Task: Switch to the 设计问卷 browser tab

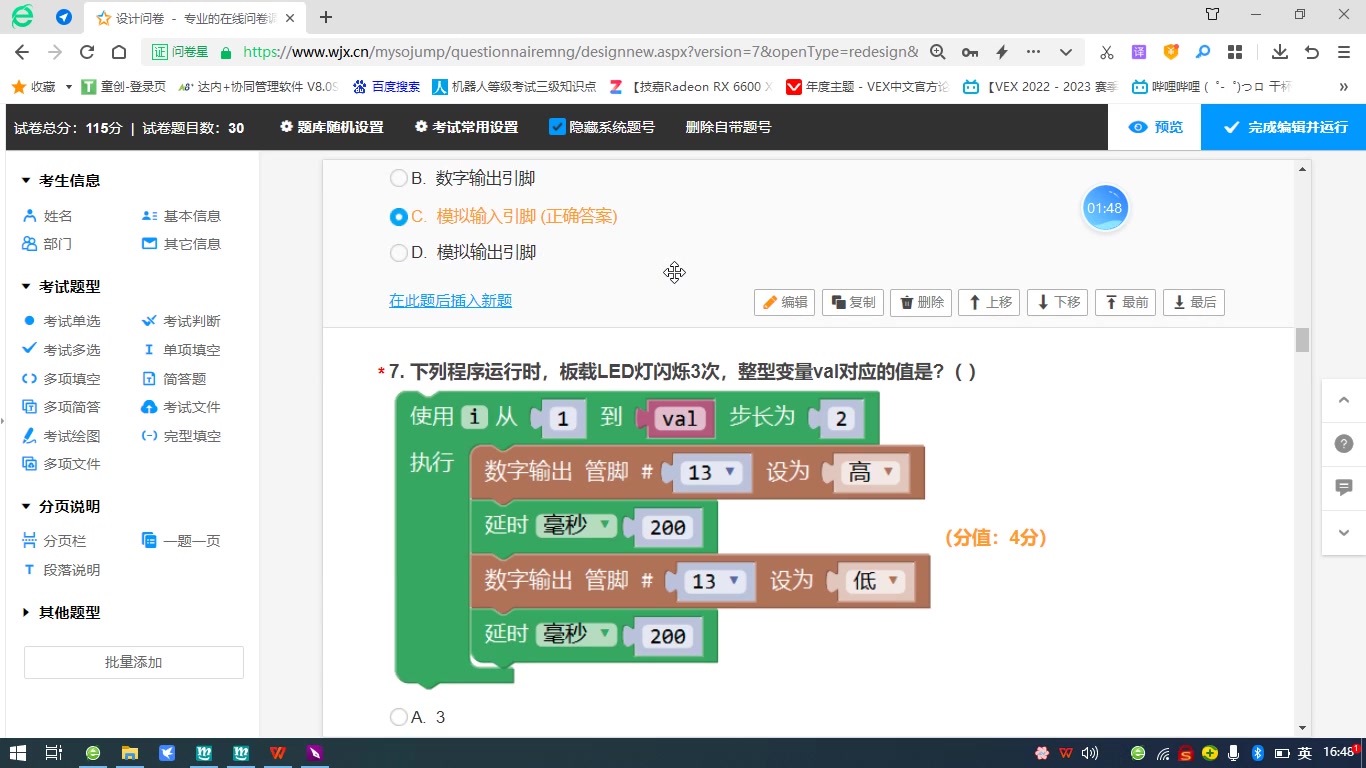Action: click(x=197, y=18)
